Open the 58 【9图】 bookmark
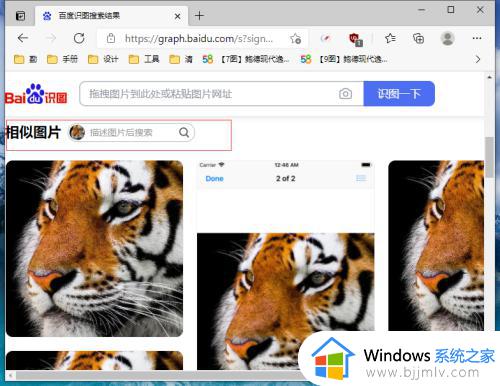The width and height of the screenshot is (500, 386). pos(344,59)
